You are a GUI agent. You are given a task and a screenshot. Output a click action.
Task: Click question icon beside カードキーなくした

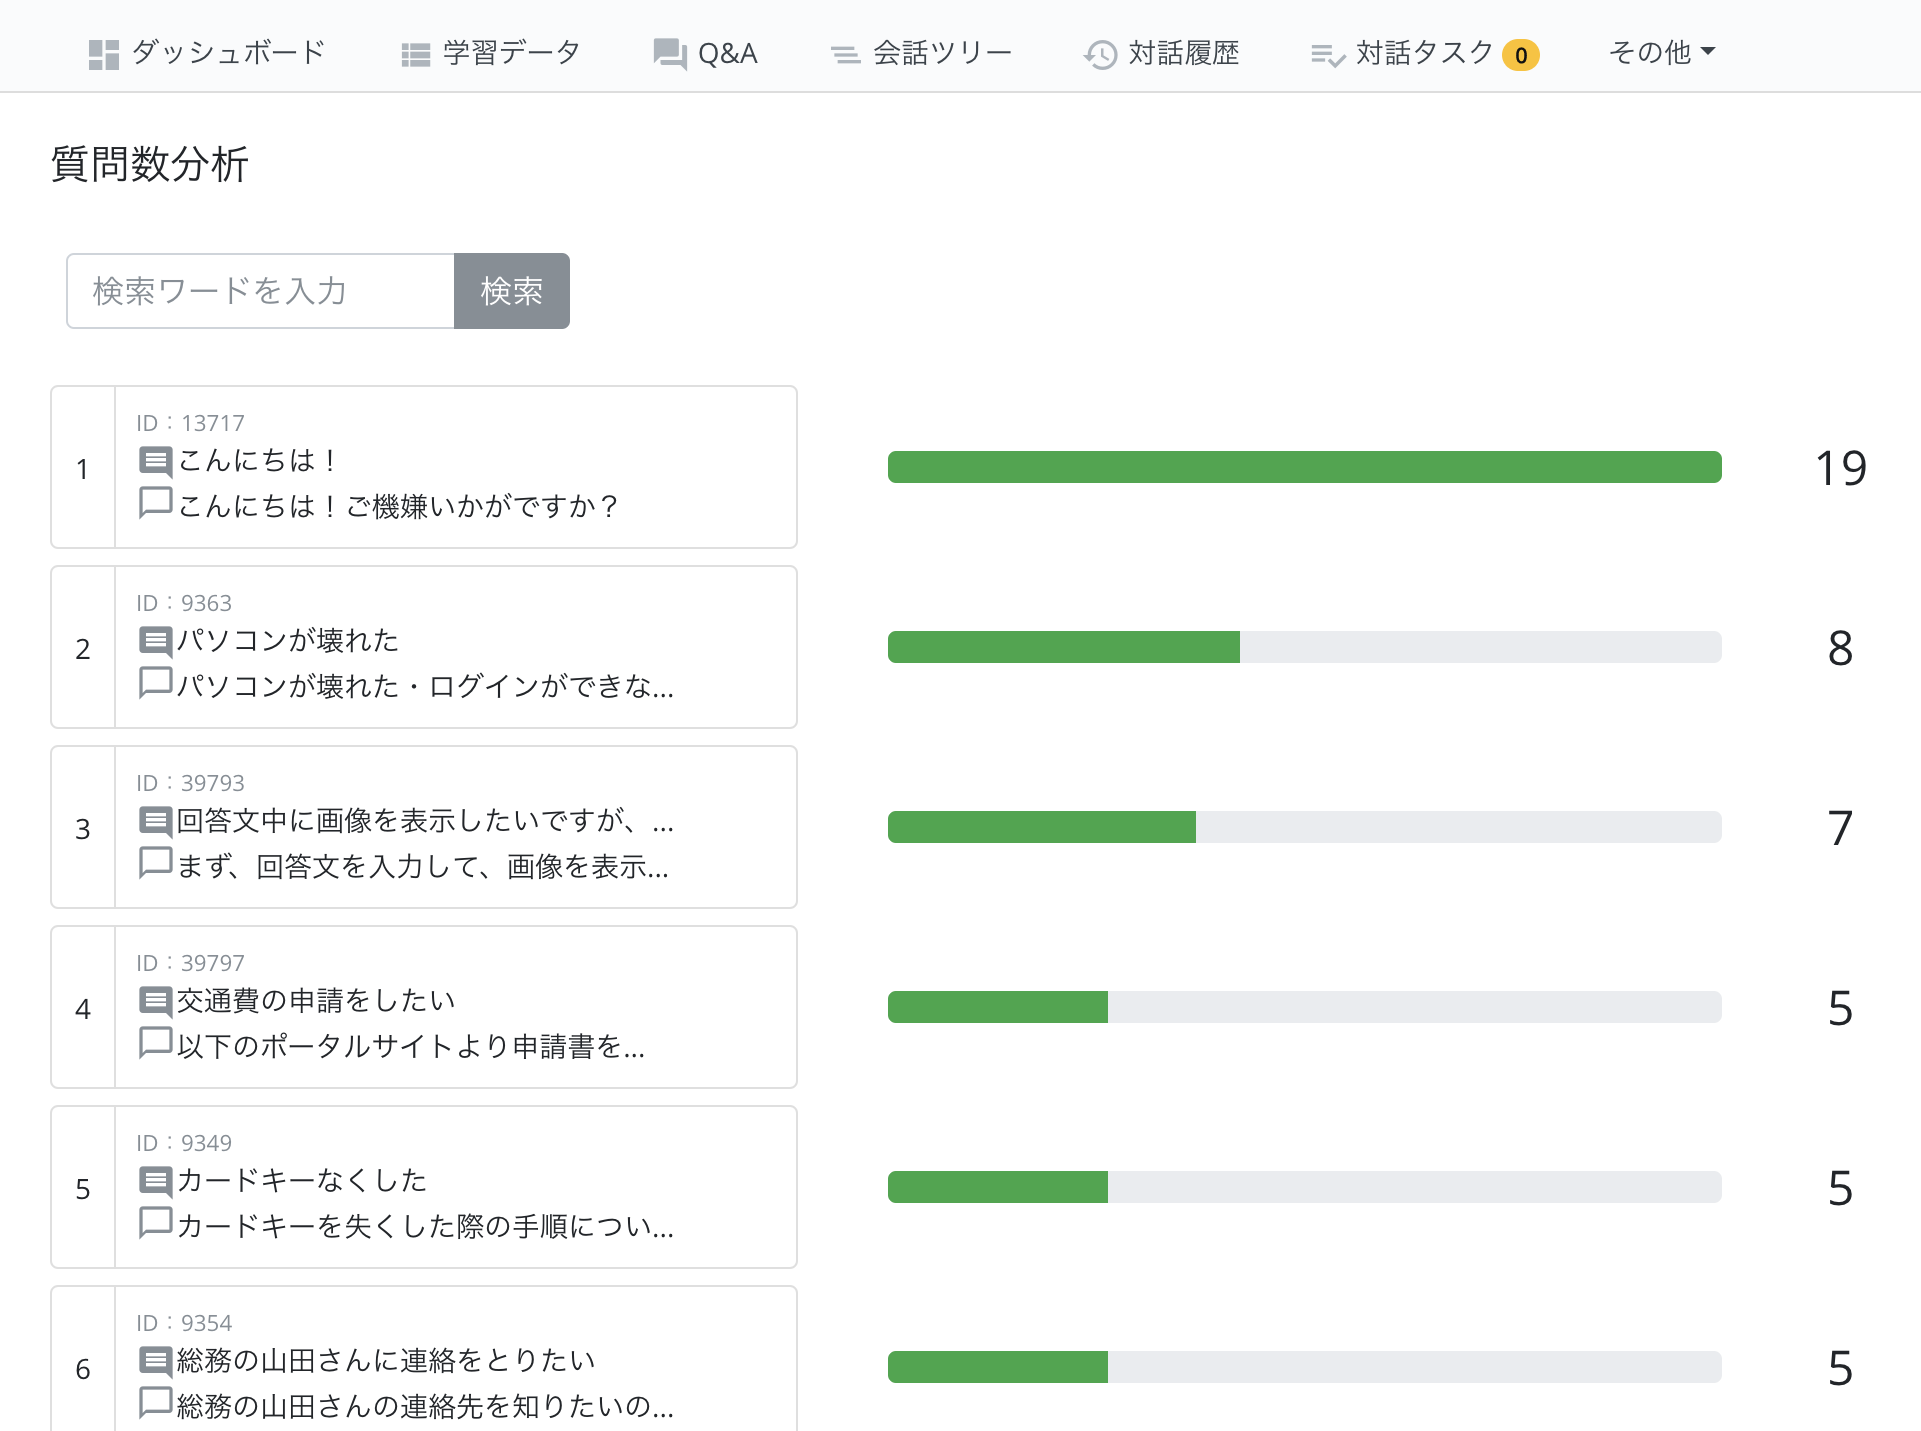[x=155, y=1181]
